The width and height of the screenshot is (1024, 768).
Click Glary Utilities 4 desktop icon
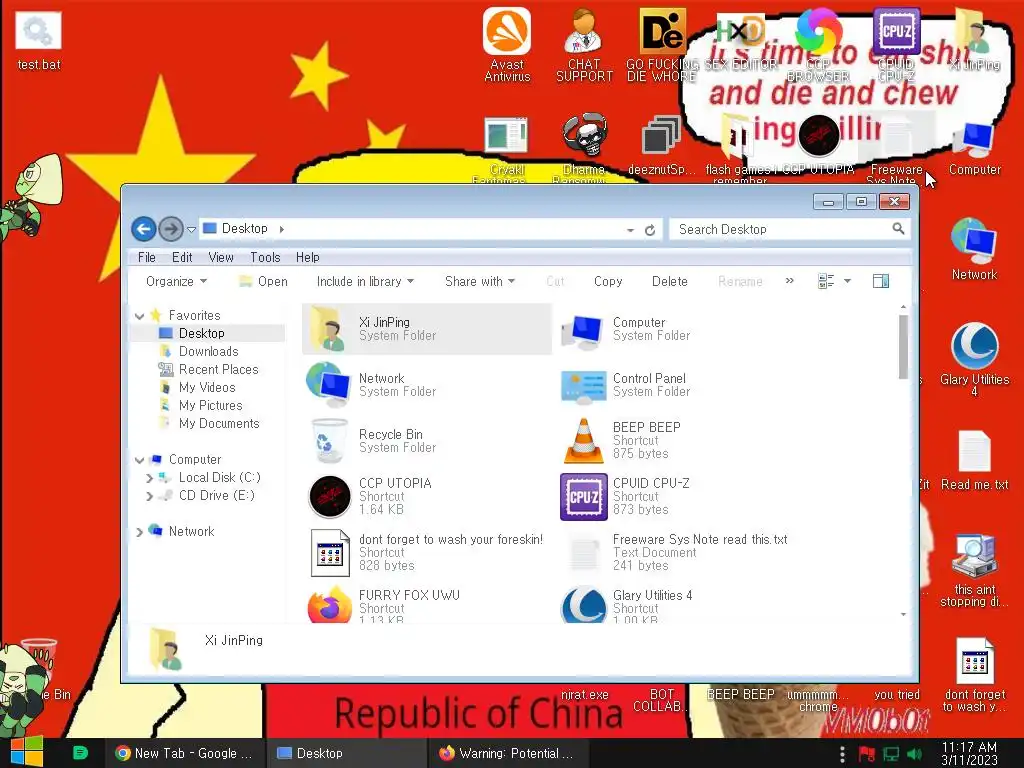[x=974, y=360]
